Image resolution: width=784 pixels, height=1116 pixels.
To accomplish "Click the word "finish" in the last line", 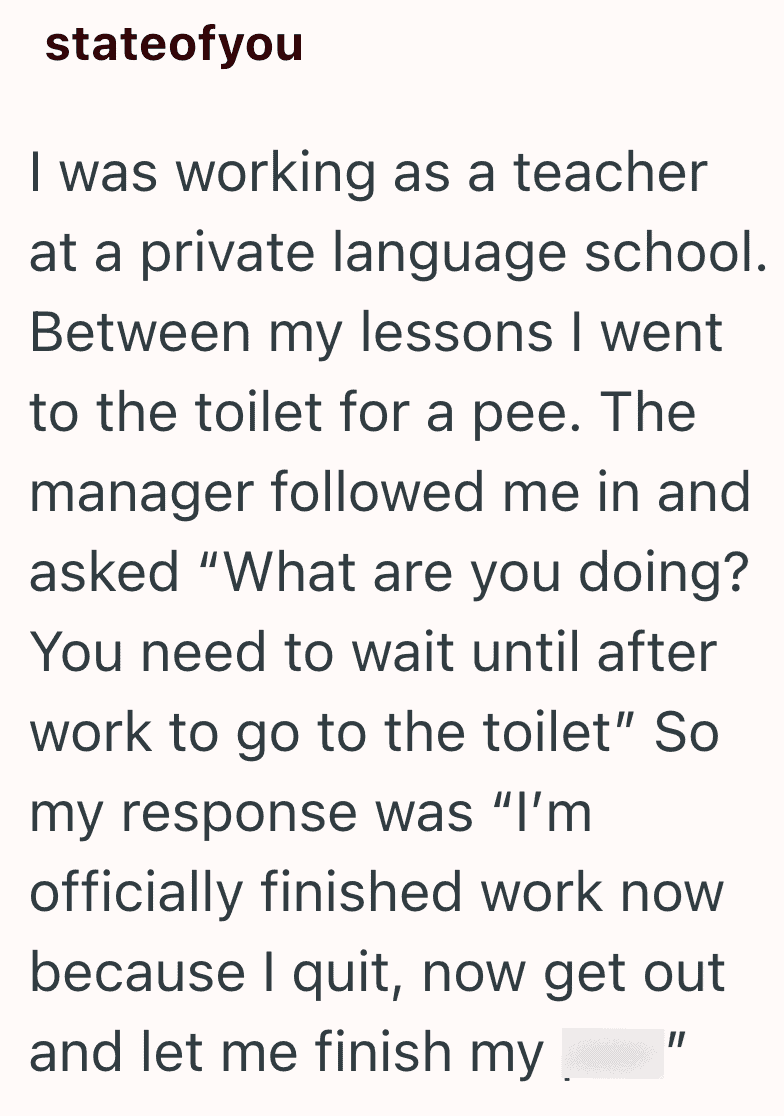I will pos(383,1052).
